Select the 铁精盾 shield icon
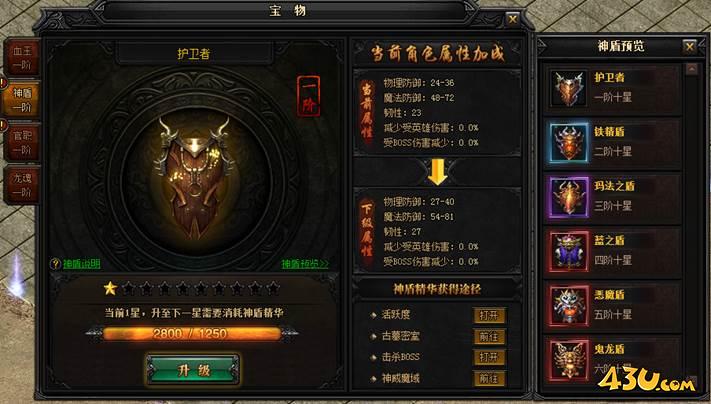 click(569, 142)
